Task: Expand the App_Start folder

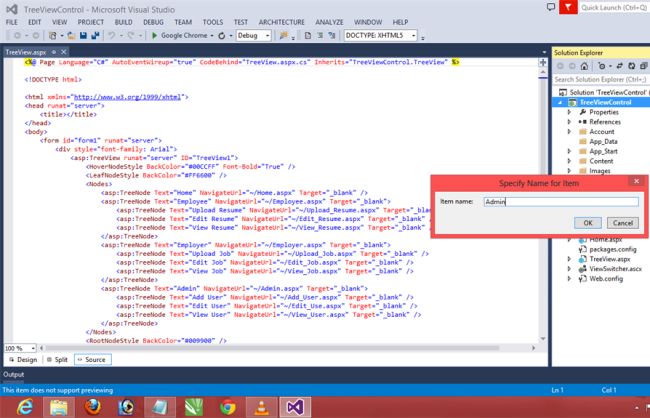Action: click(x=569, y=151)
